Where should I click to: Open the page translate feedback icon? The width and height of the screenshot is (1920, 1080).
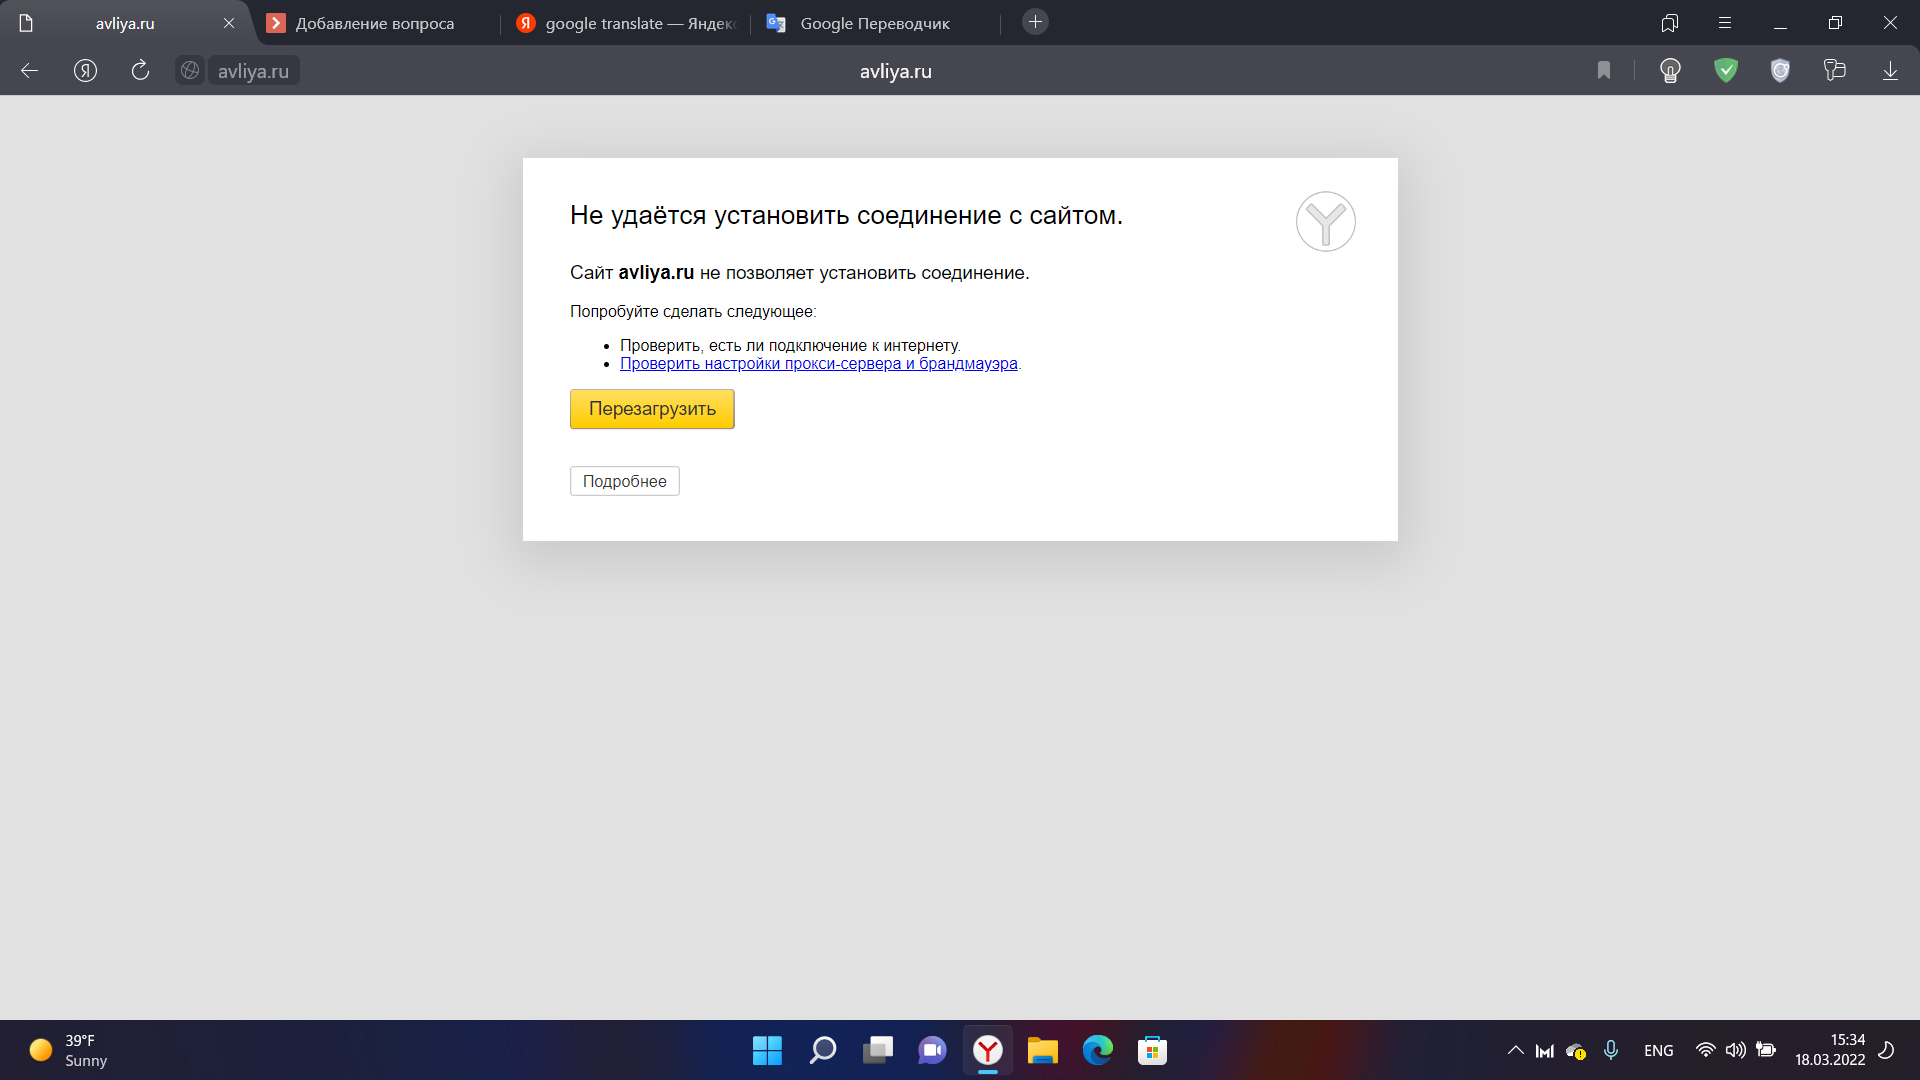[1834, 70]
